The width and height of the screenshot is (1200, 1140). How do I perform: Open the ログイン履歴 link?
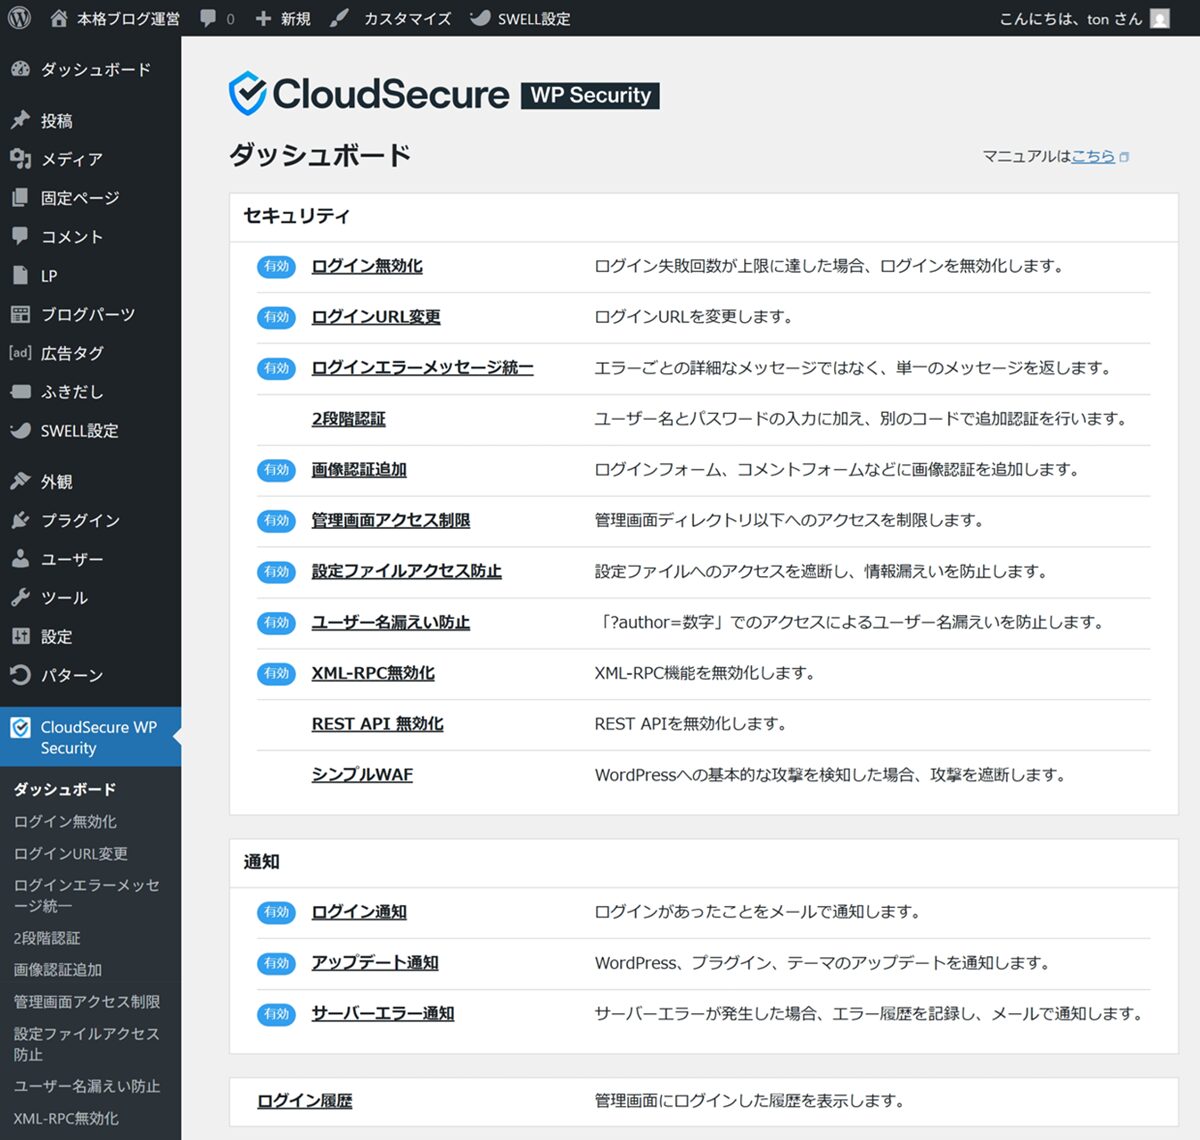point(305,1101)
